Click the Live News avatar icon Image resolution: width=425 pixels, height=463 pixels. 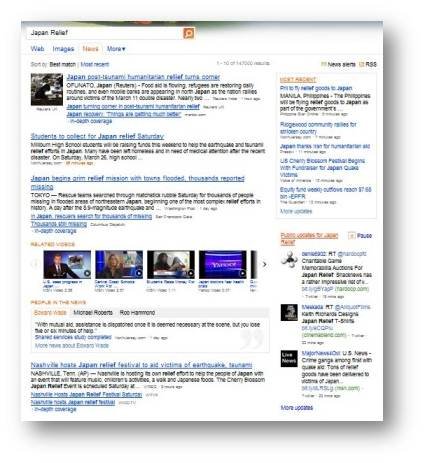tap(289, 358)
